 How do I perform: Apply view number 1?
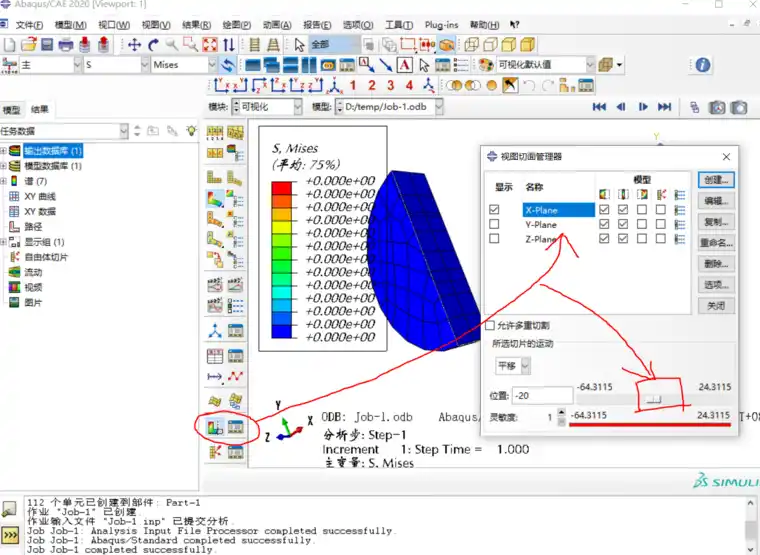click(353, 85)
